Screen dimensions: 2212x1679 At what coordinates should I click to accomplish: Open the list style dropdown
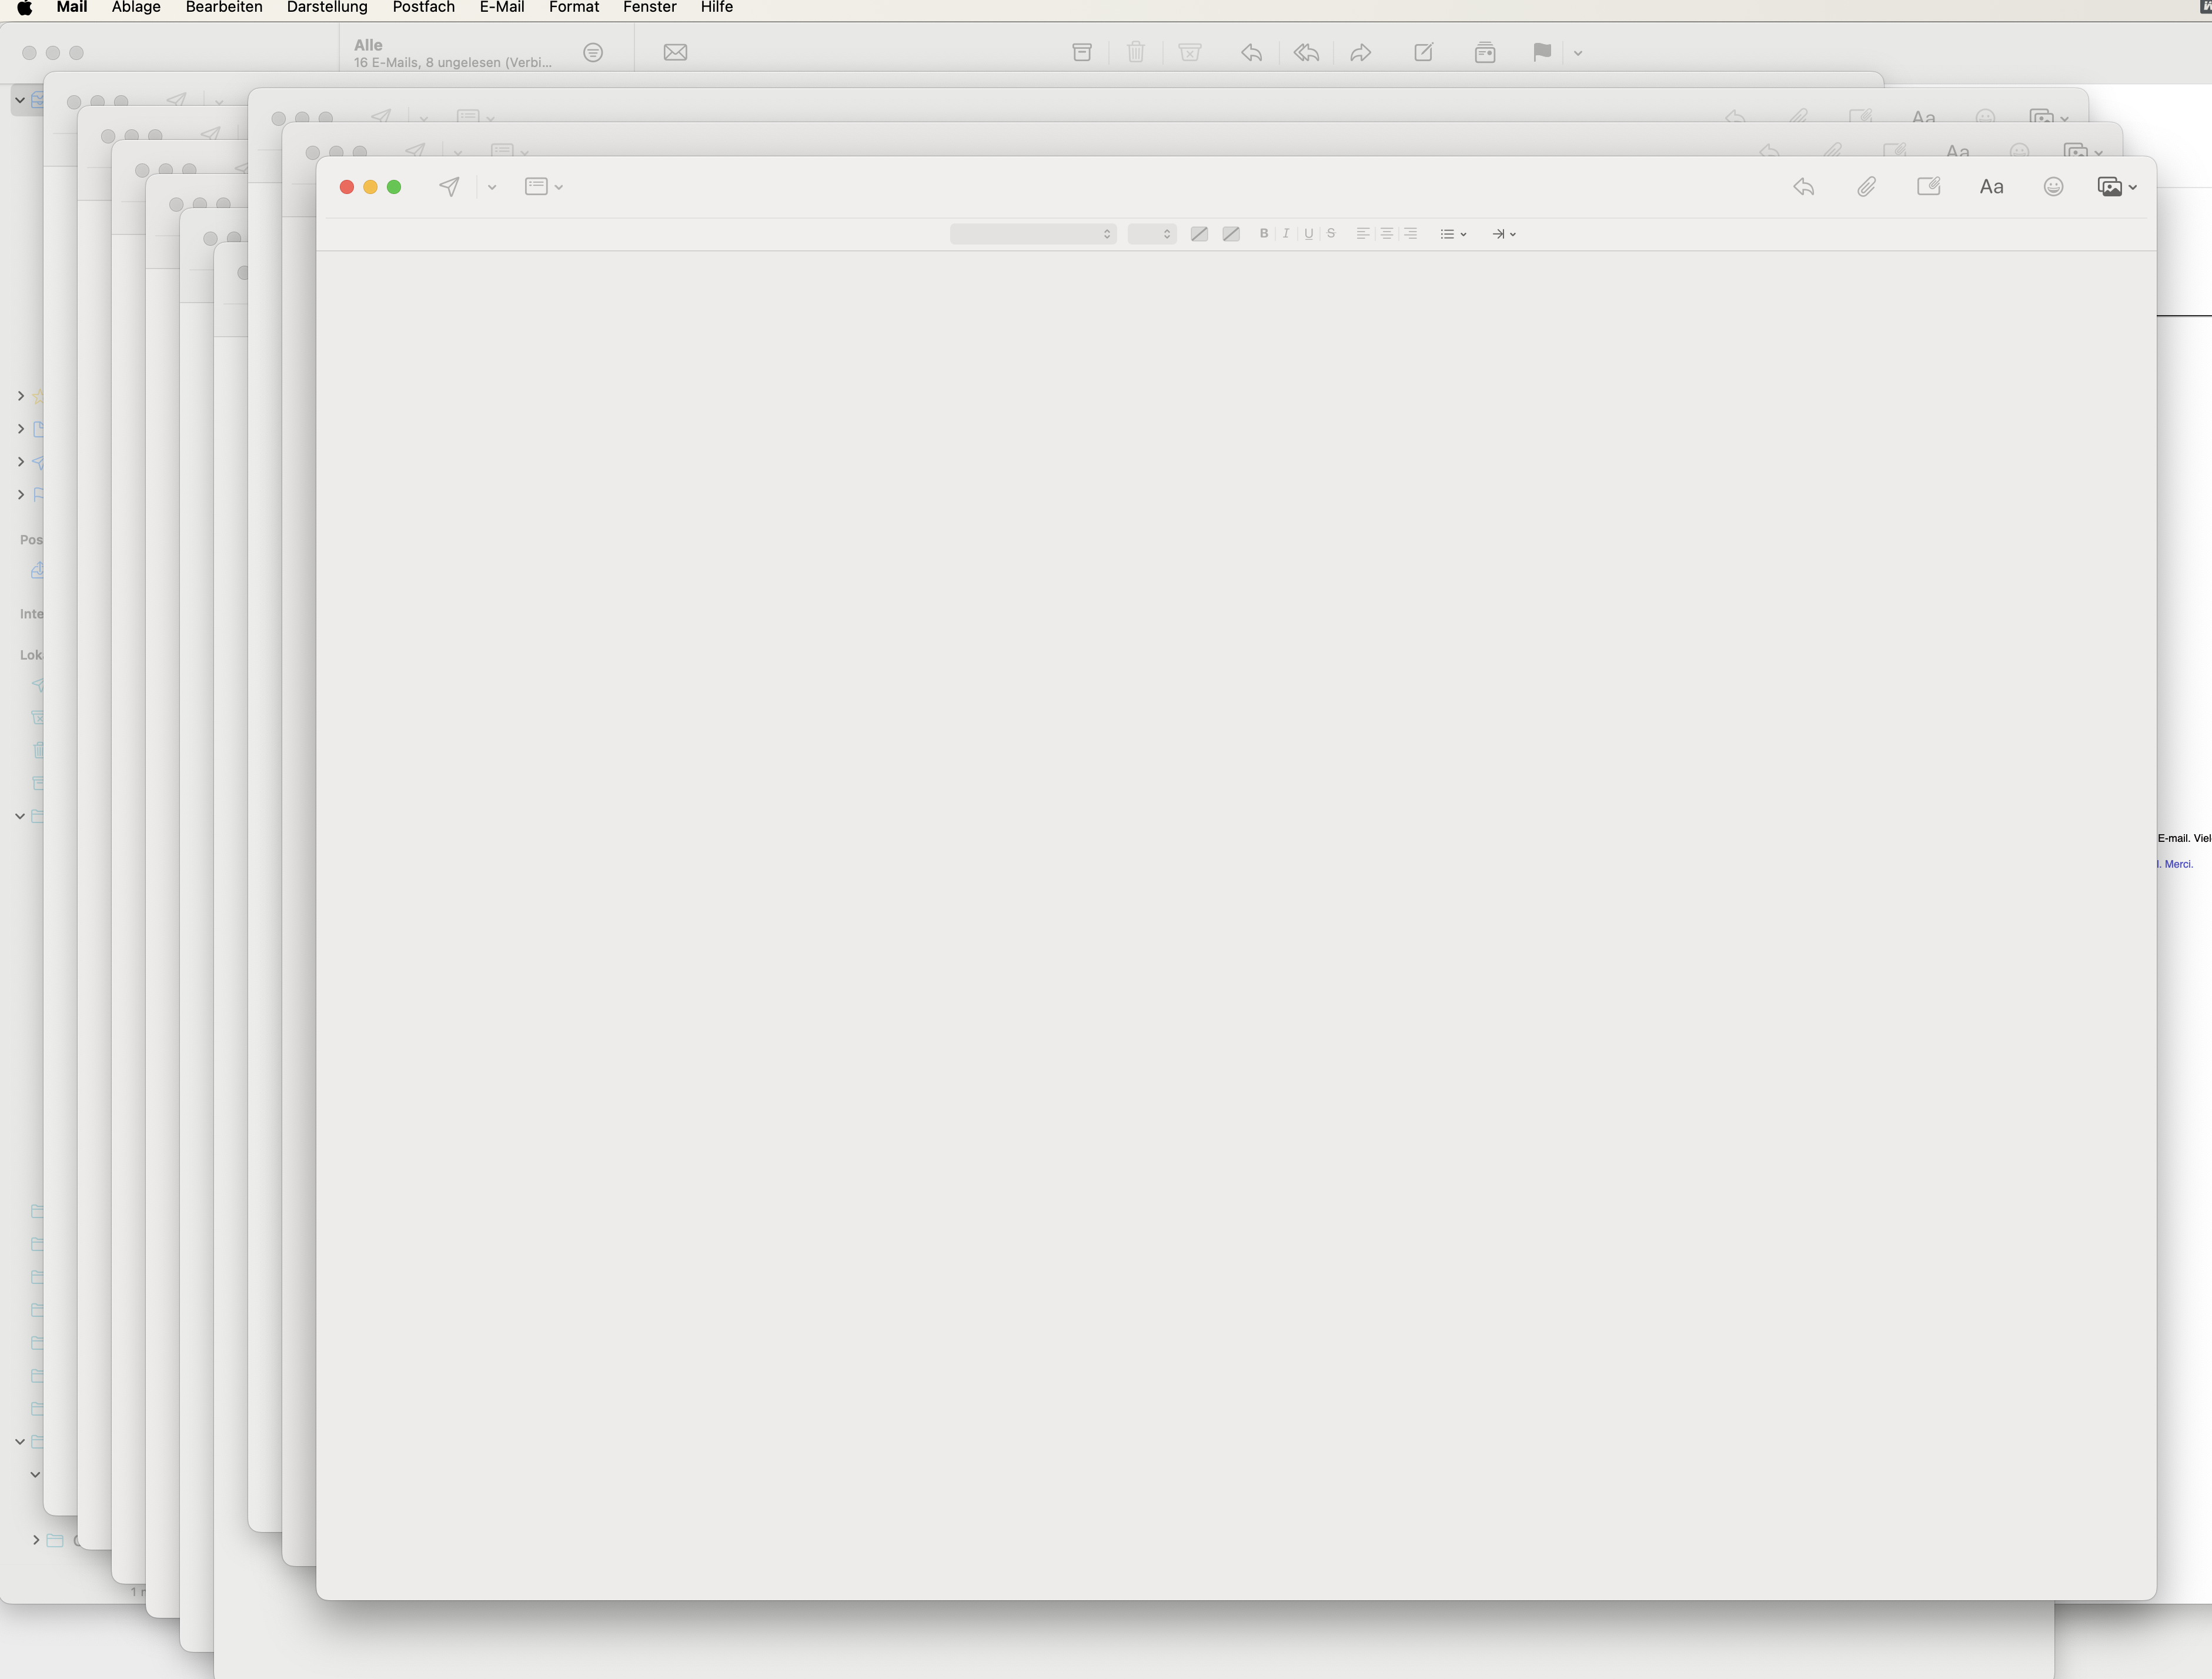coord(1453,233)
